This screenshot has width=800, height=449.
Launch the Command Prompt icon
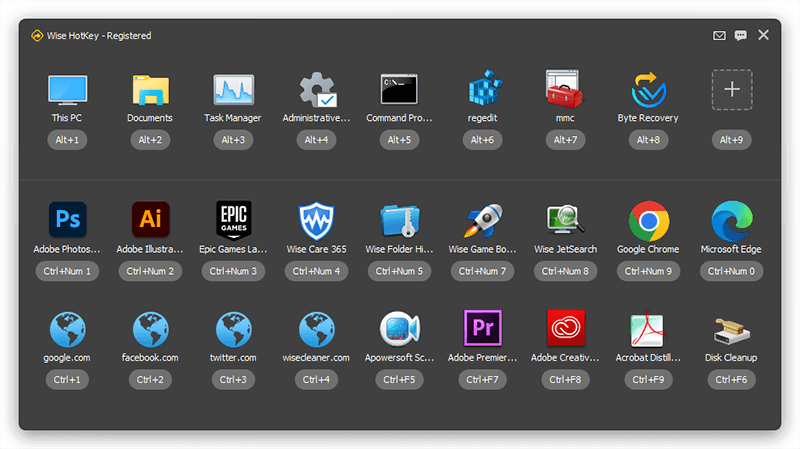(x=399, y=89)
